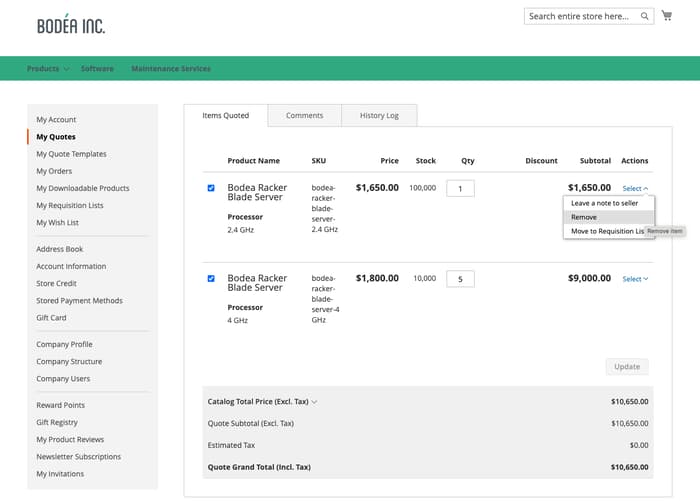Open the History Log tab

pos(379,115)
